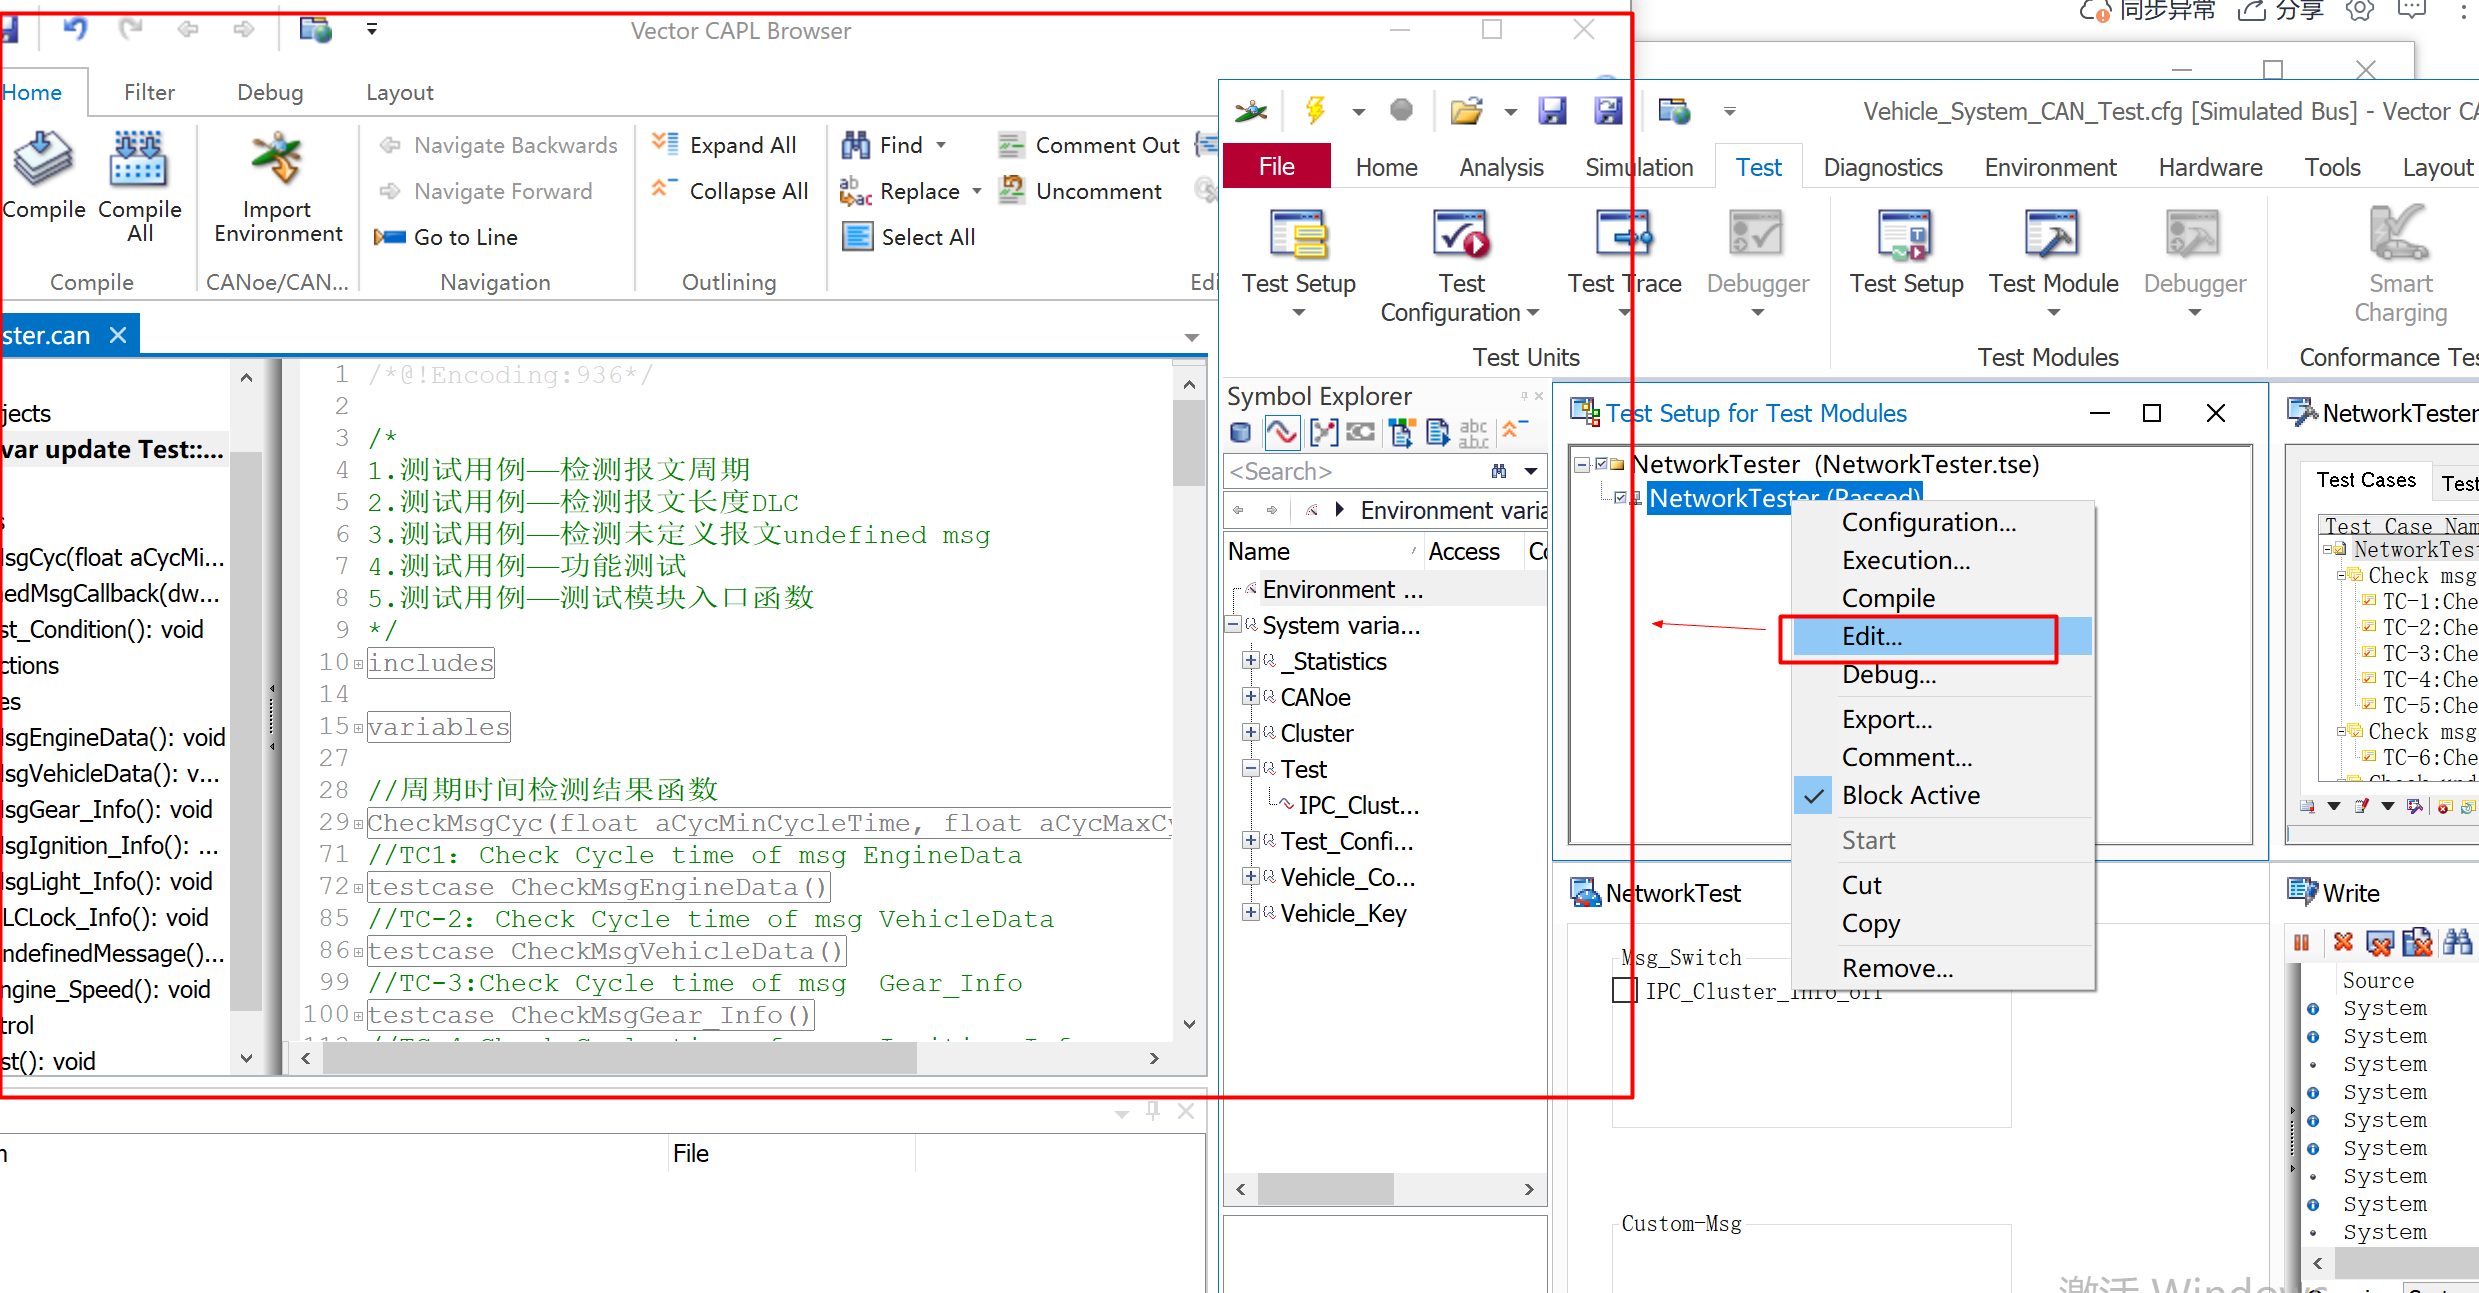Choose Edit... from the context menu
Screen dimensions: 2479x1293
coord(1940,637)
